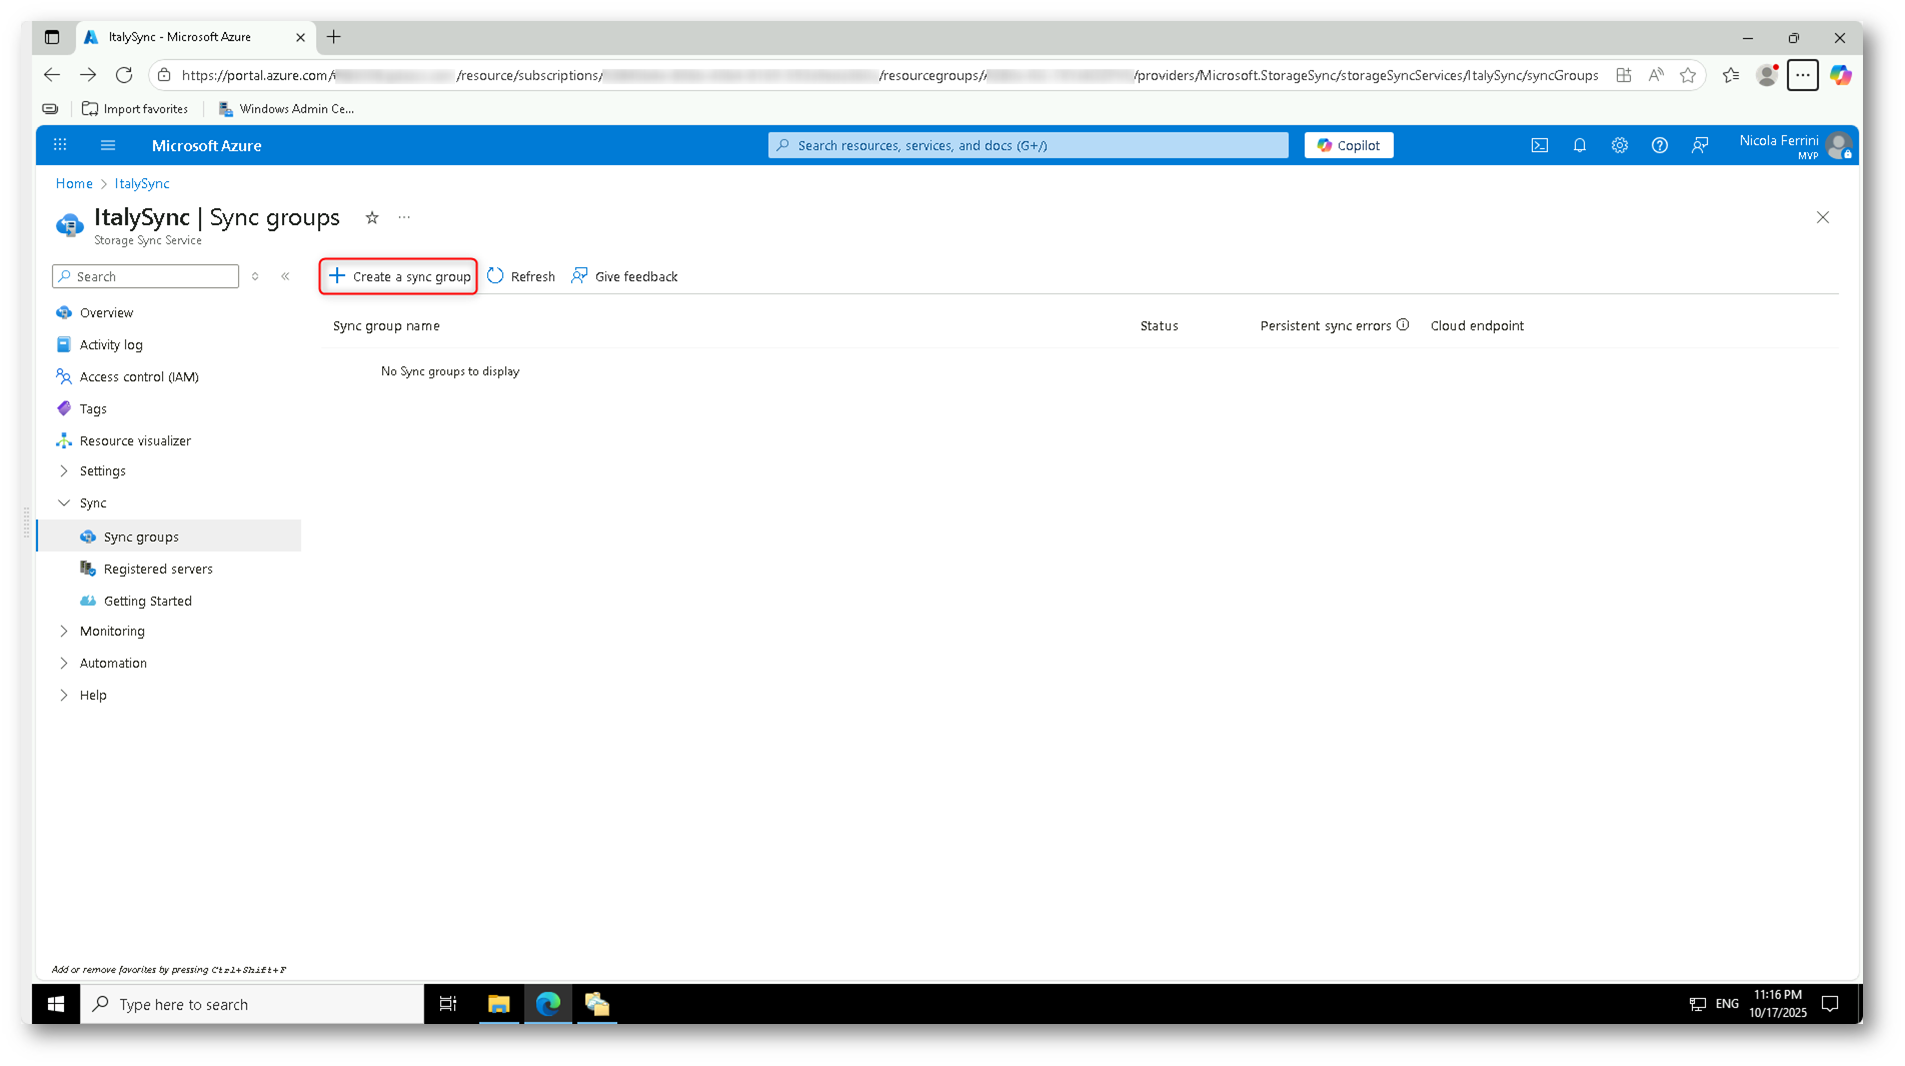Viewport: 1905px width, 1066px height.
Task: Open Registered servers menu item
Action: click(158, 569)
